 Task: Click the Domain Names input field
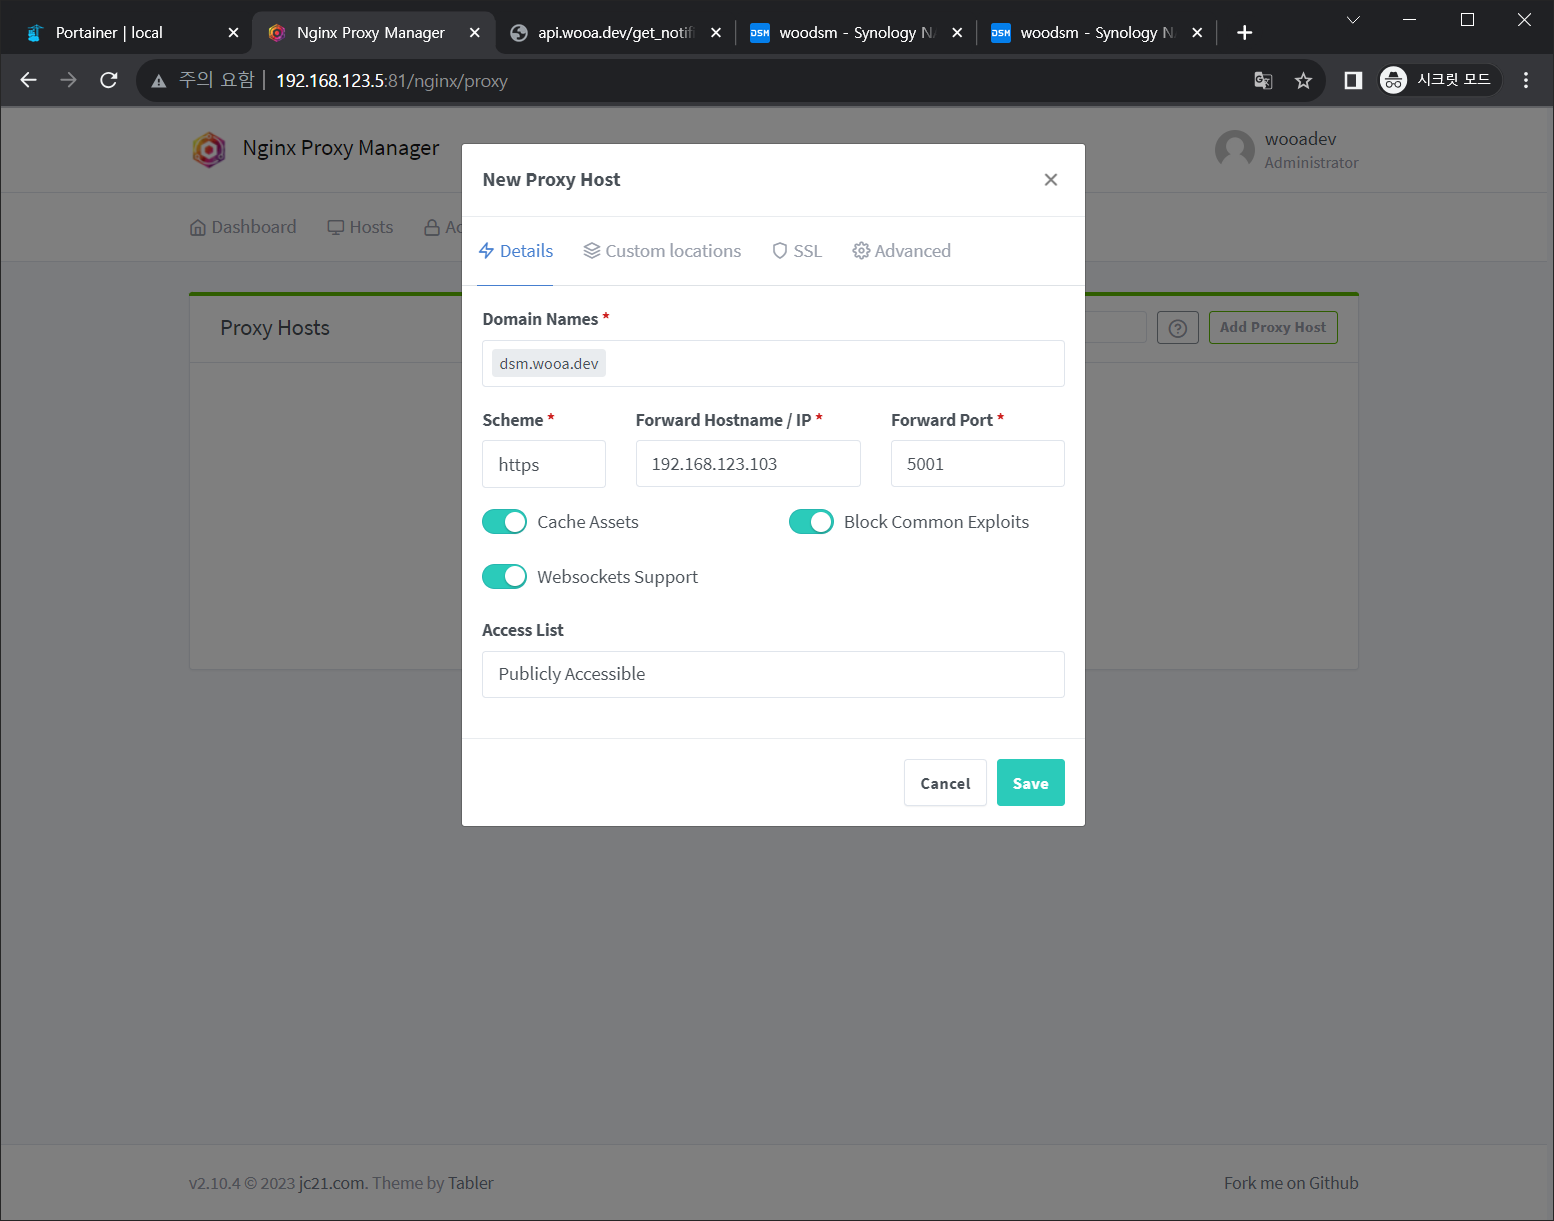(773, 364)
